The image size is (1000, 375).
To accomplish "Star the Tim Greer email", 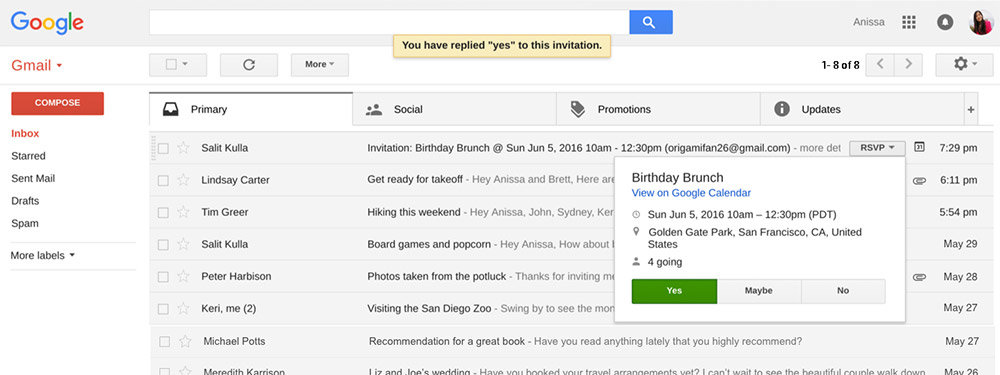I will click(184, 212).
